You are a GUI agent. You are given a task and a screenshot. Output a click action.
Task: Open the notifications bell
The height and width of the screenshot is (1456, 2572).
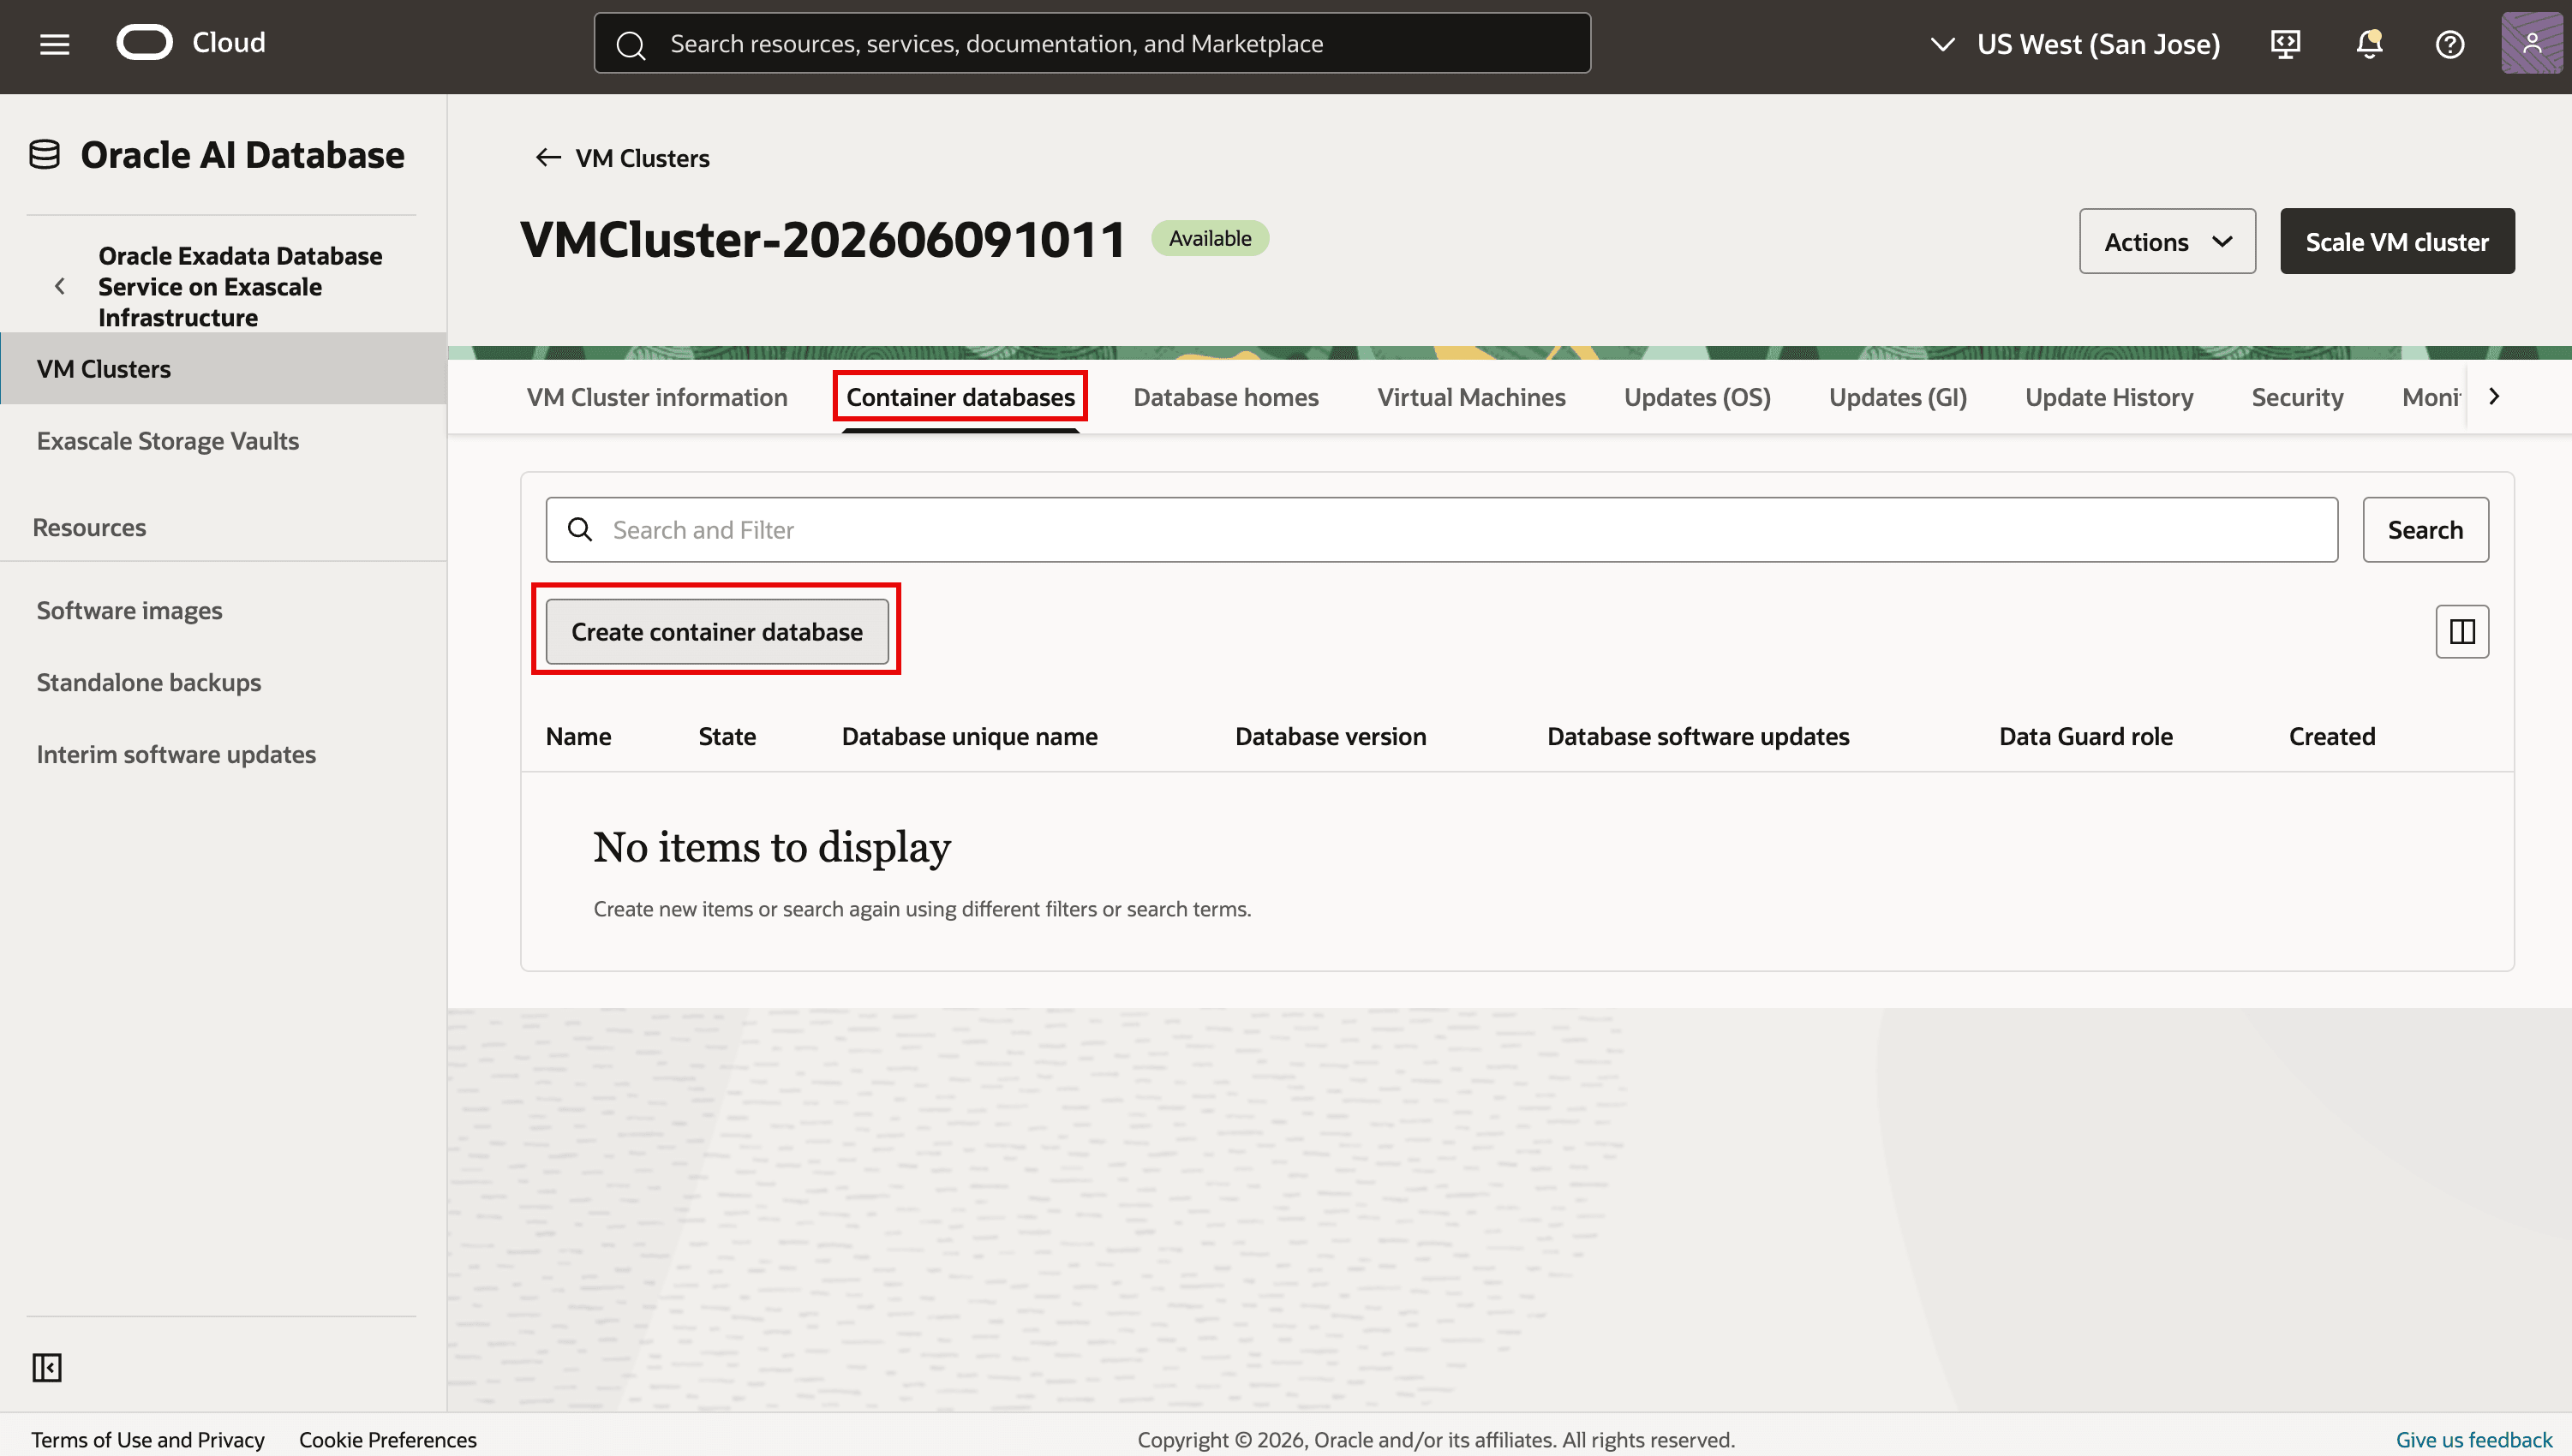tap(2369, 44)
